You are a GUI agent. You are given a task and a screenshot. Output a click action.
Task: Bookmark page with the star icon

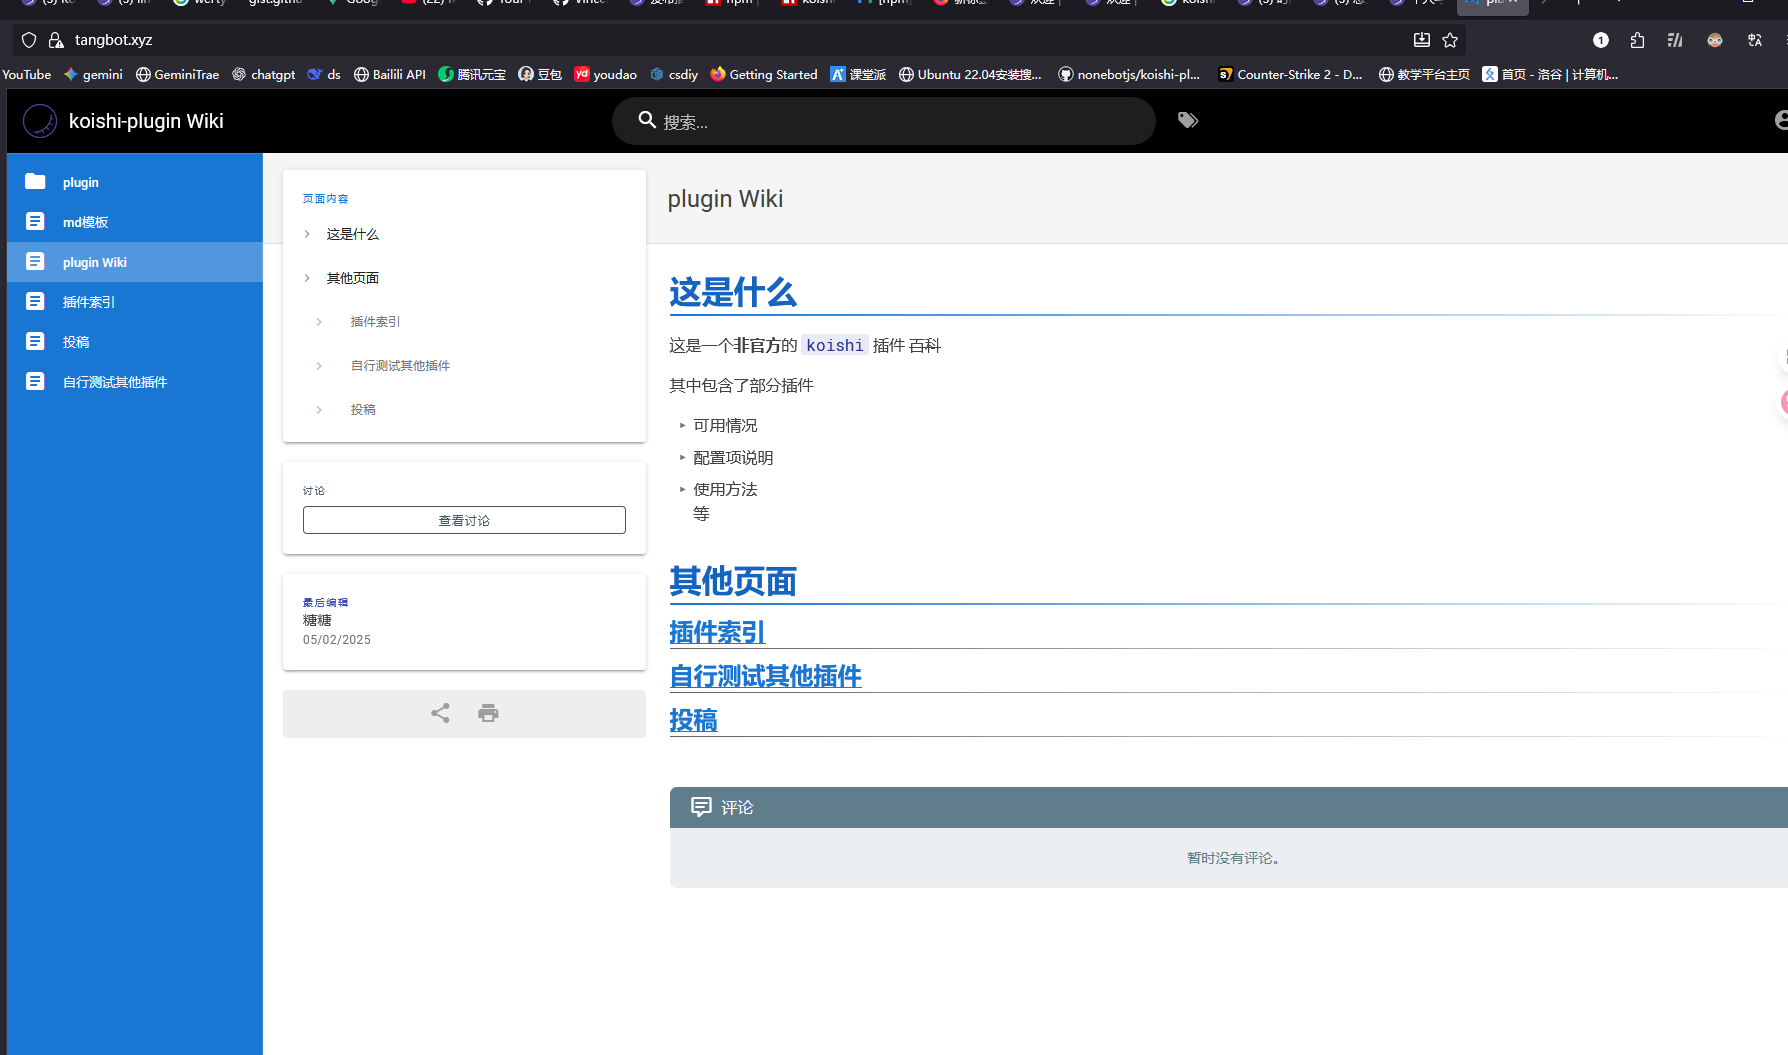1450,40
